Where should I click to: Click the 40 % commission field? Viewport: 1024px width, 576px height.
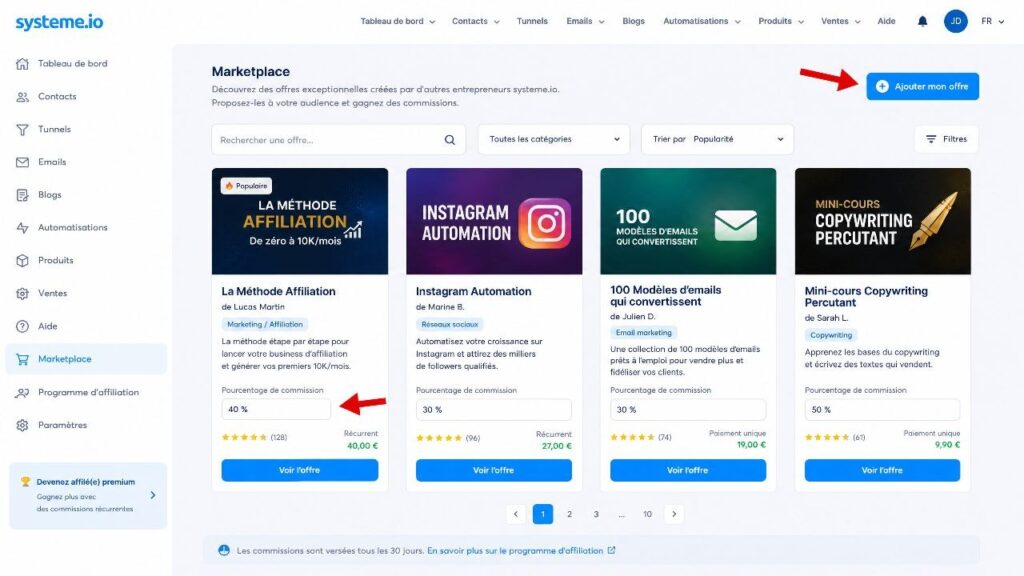276,409
